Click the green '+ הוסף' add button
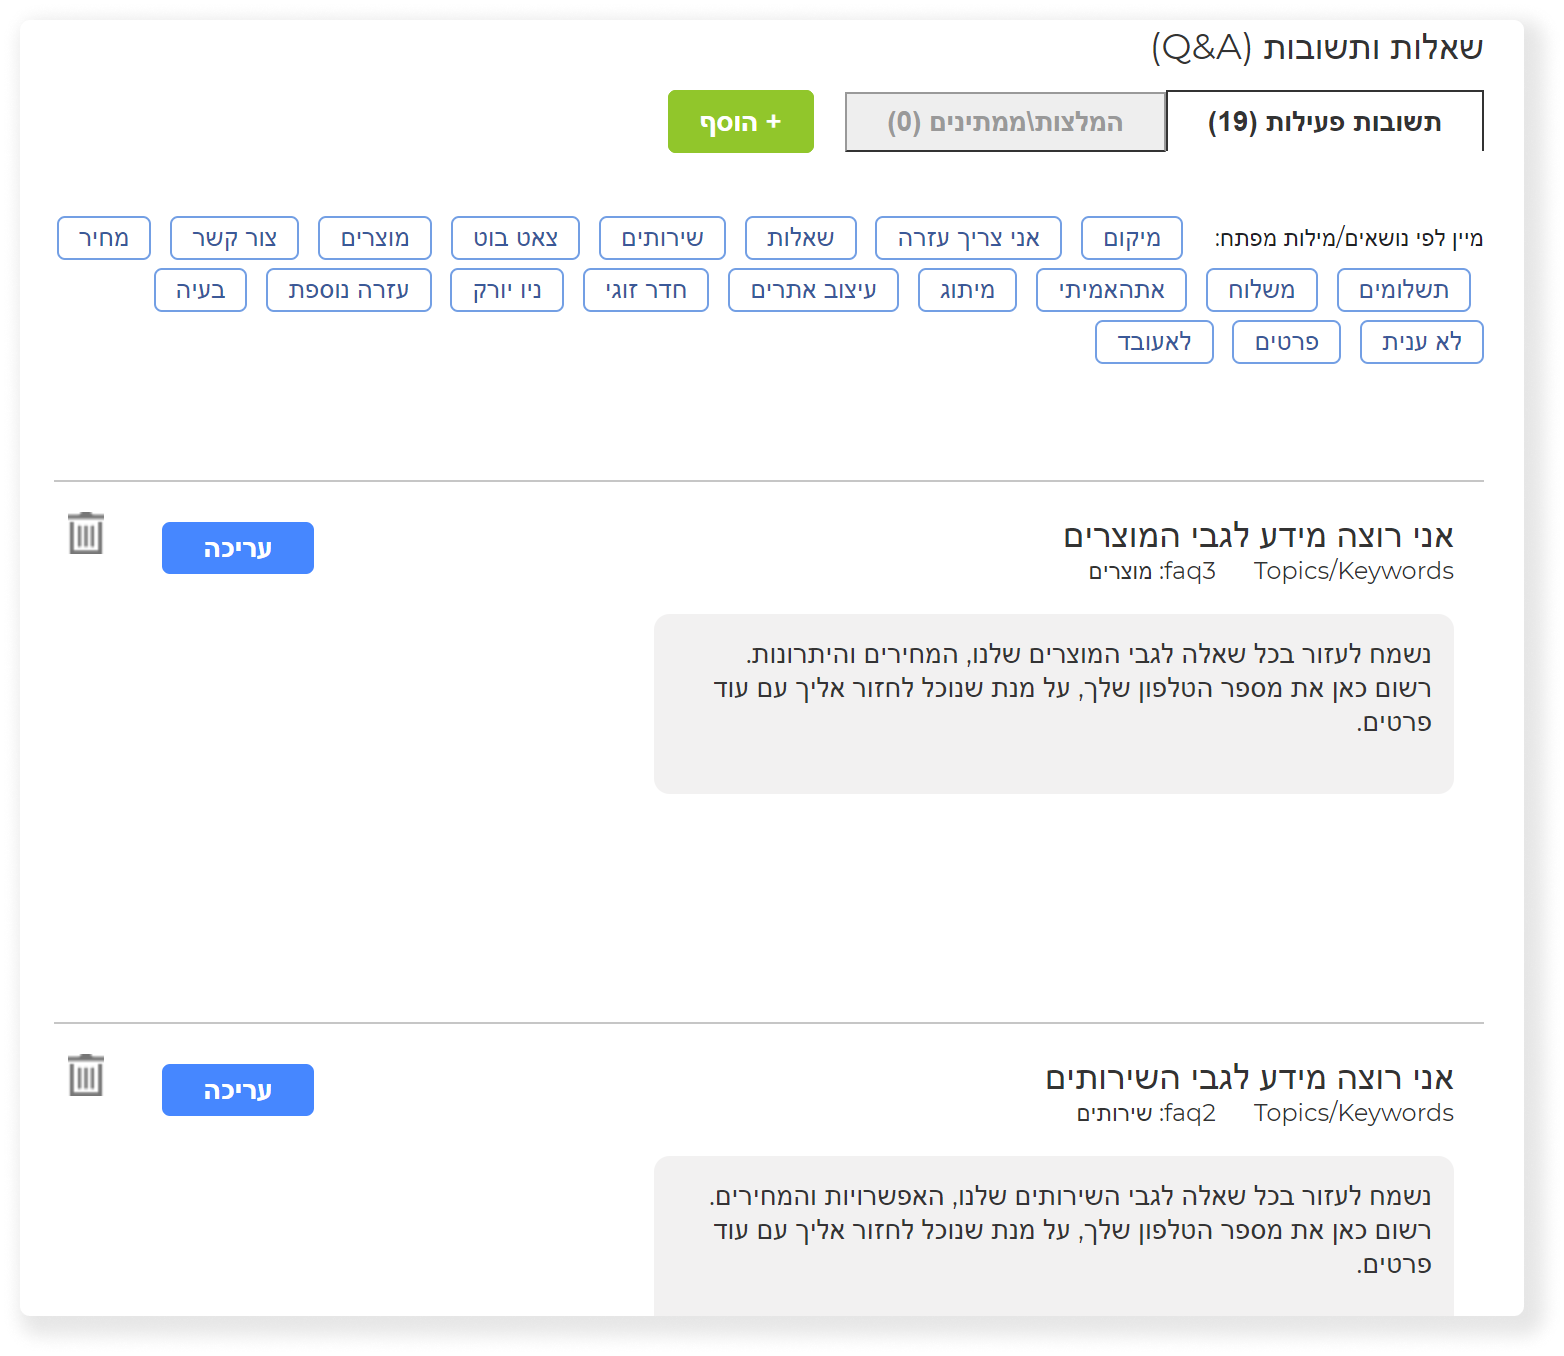Image resolution: width=1564 pixels, height=1356 pixels. coord(741,122)
